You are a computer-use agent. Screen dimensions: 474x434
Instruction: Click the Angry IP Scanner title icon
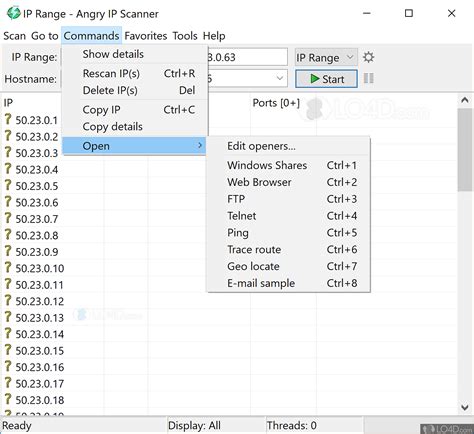point(14,13)
